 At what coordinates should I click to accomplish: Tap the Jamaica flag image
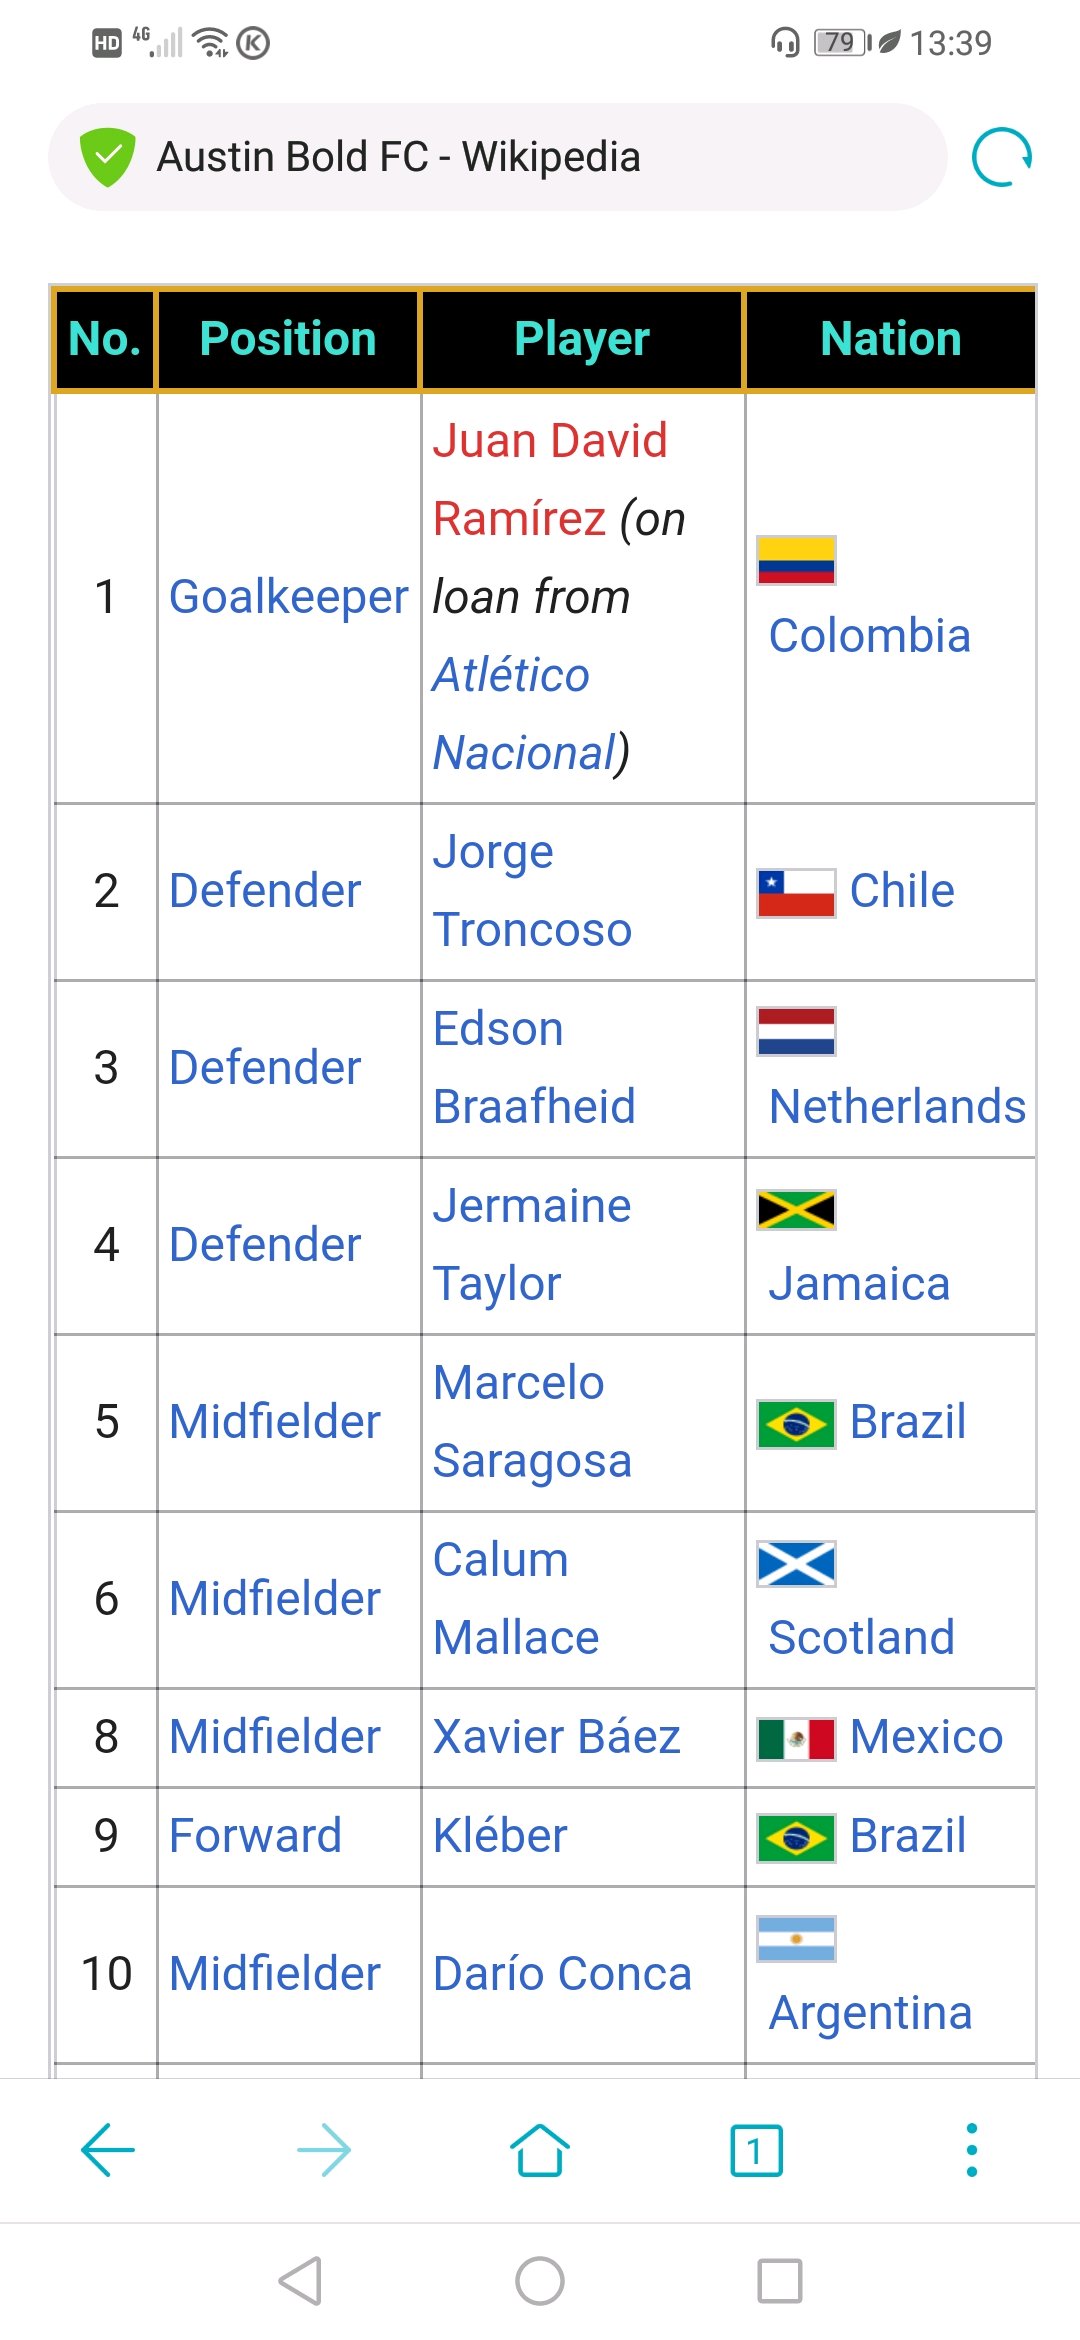[x=796, y=1209]
